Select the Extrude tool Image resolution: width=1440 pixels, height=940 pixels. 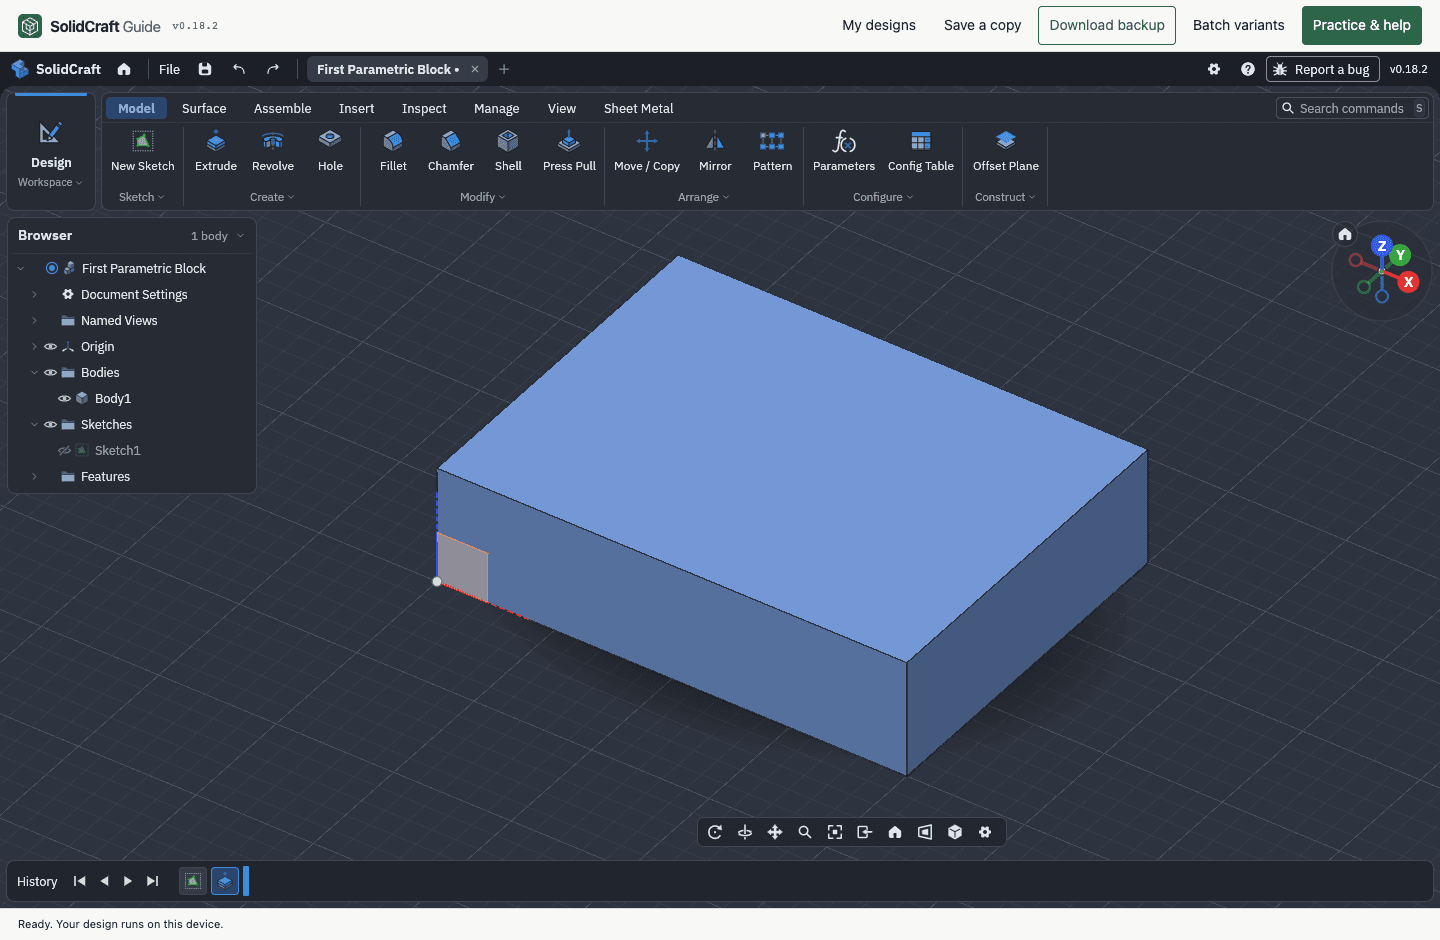click(x=216, y=152)
